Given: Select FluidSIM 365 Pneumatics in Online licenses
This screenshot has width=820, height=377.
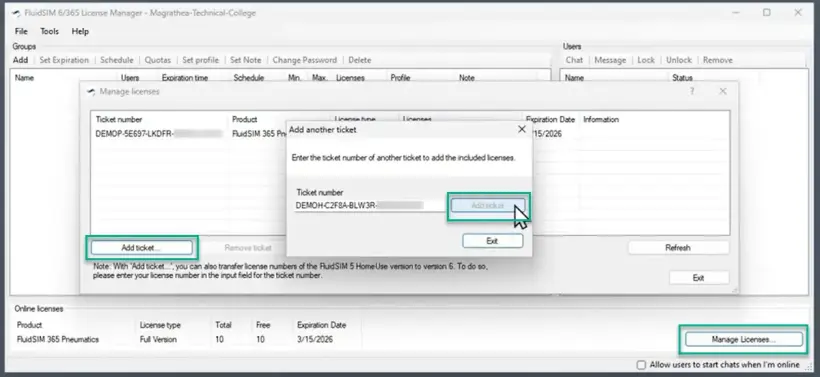Looking at the screenshot, I should pos(58,339).
